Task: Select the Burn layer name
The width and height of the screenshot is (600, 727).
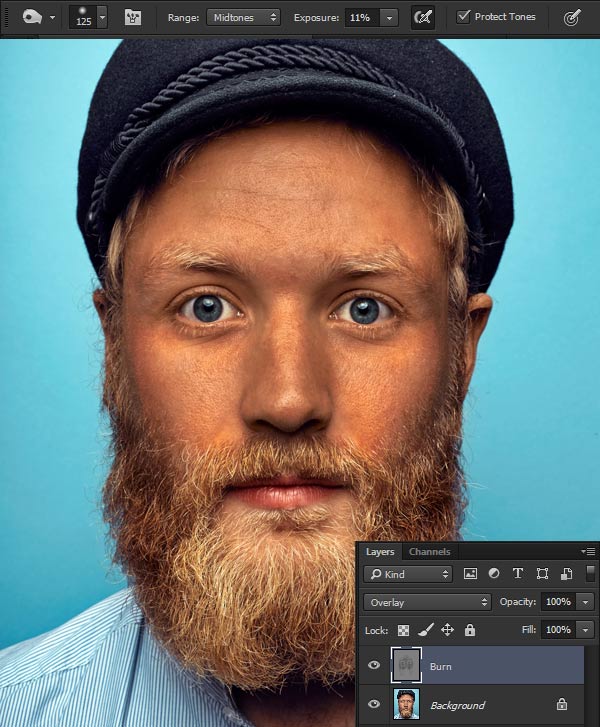Action: pyautogui.click(x=440, y=666)
